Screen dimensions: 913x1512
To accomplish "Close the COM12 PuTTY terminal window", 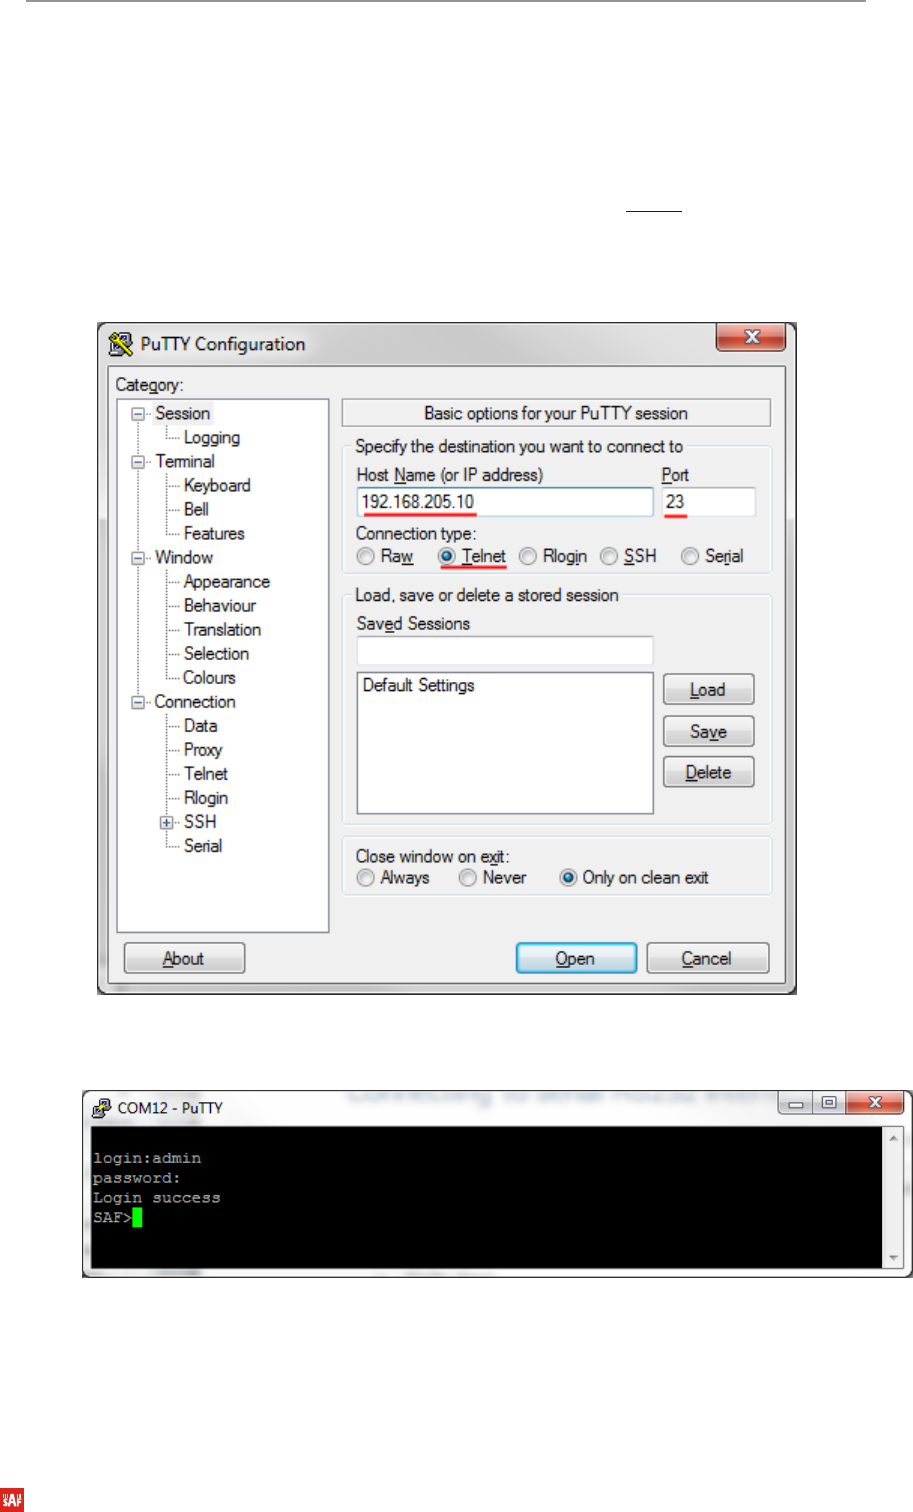I will (x=874, y=1103).
